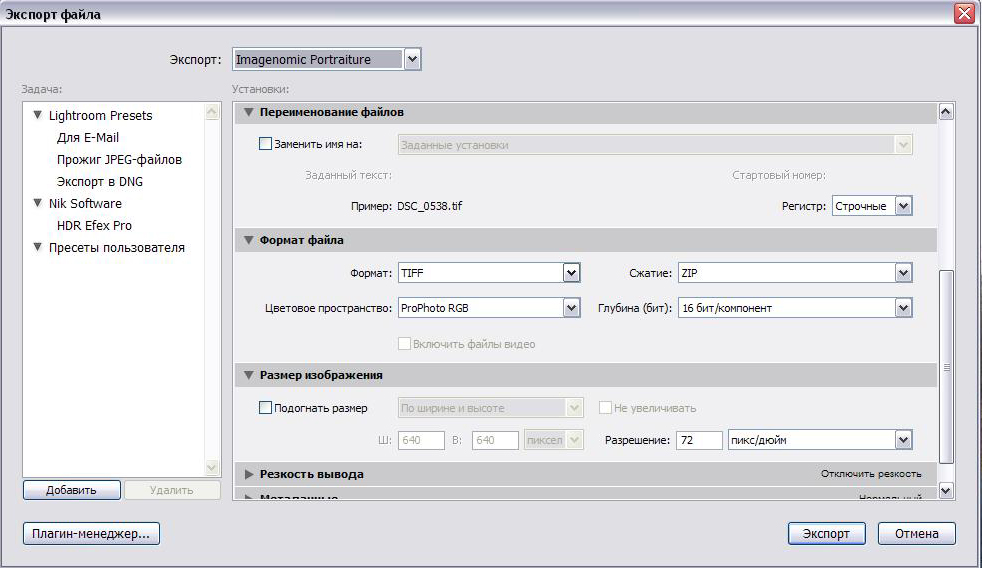982x568 pixels.
Task: Click settings panel scroll up arrow
Action: [x=946, y=112]
